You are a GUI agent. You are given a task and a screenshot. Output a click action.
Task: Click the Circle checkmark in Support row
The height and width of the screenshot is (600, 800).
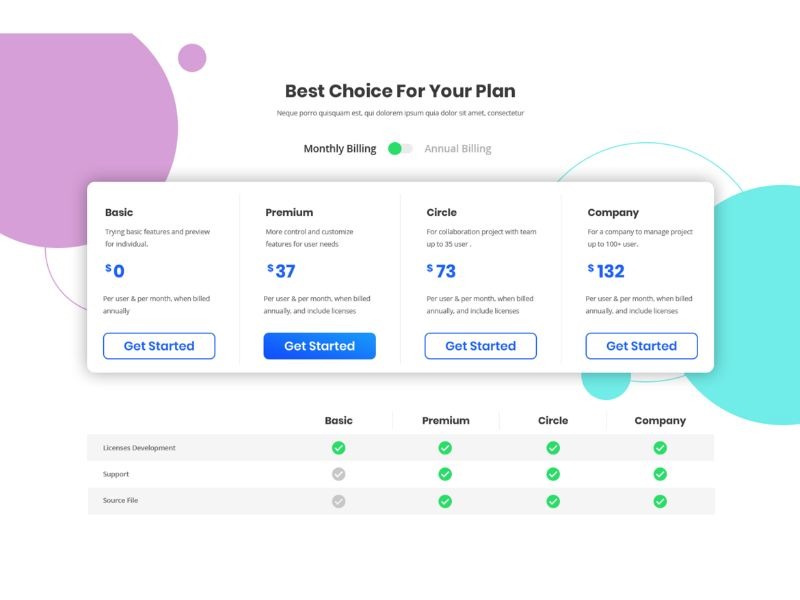pos(552,474)
